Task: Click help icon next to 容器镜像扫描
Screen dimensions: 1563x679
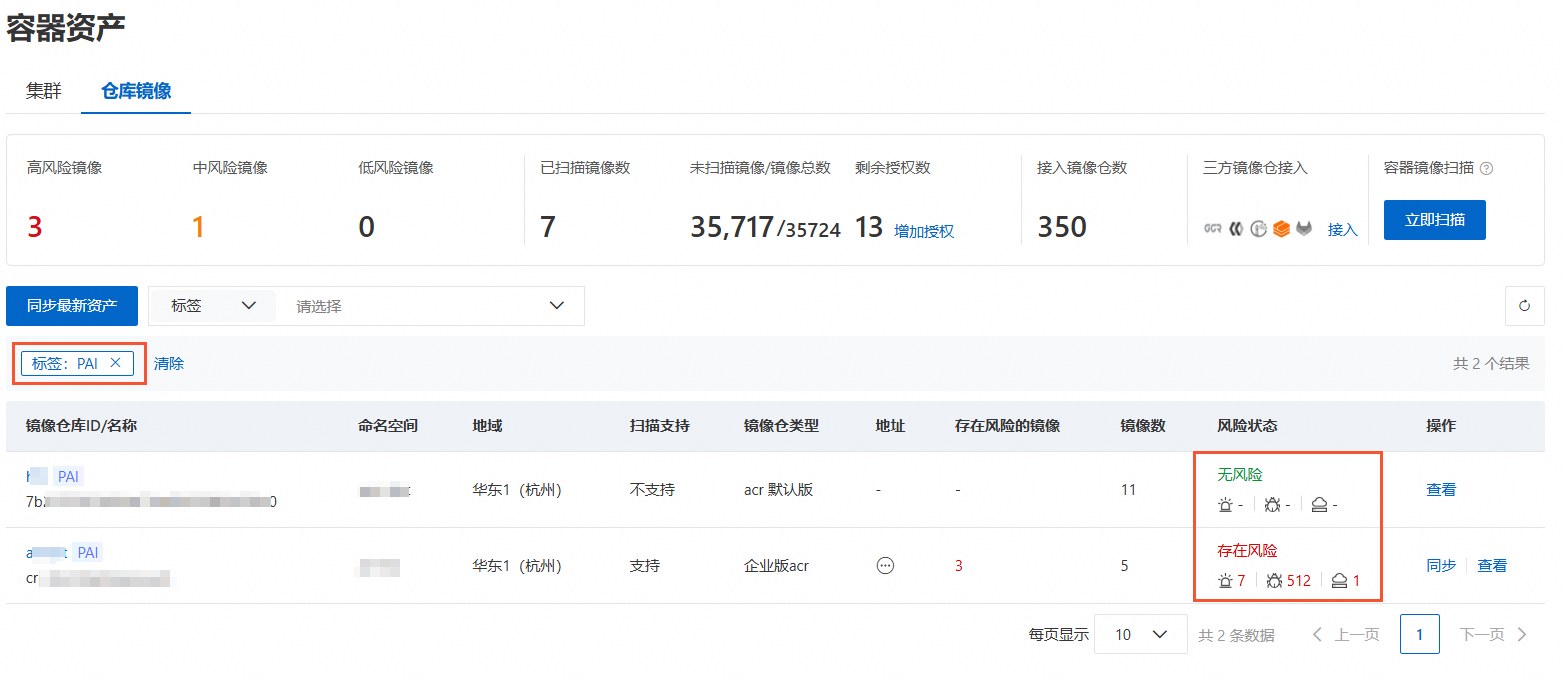Action: (1486, 168)
